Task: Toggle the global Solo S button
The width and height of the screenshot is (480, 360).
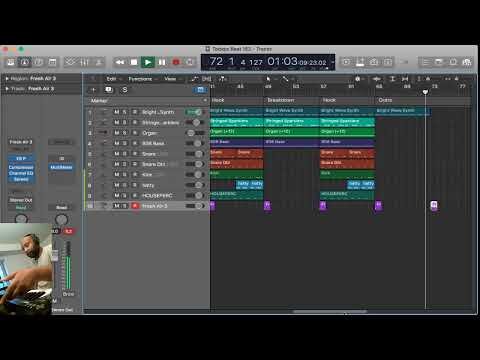Action: 124,90
